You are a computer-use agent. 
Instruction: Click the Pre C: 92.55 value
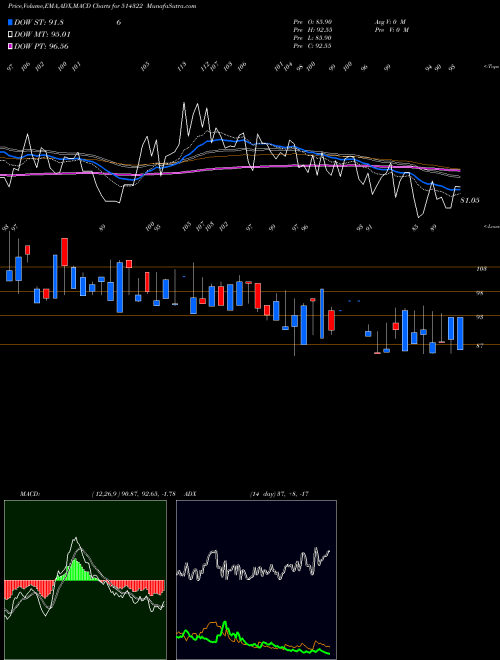coord(312,45)
